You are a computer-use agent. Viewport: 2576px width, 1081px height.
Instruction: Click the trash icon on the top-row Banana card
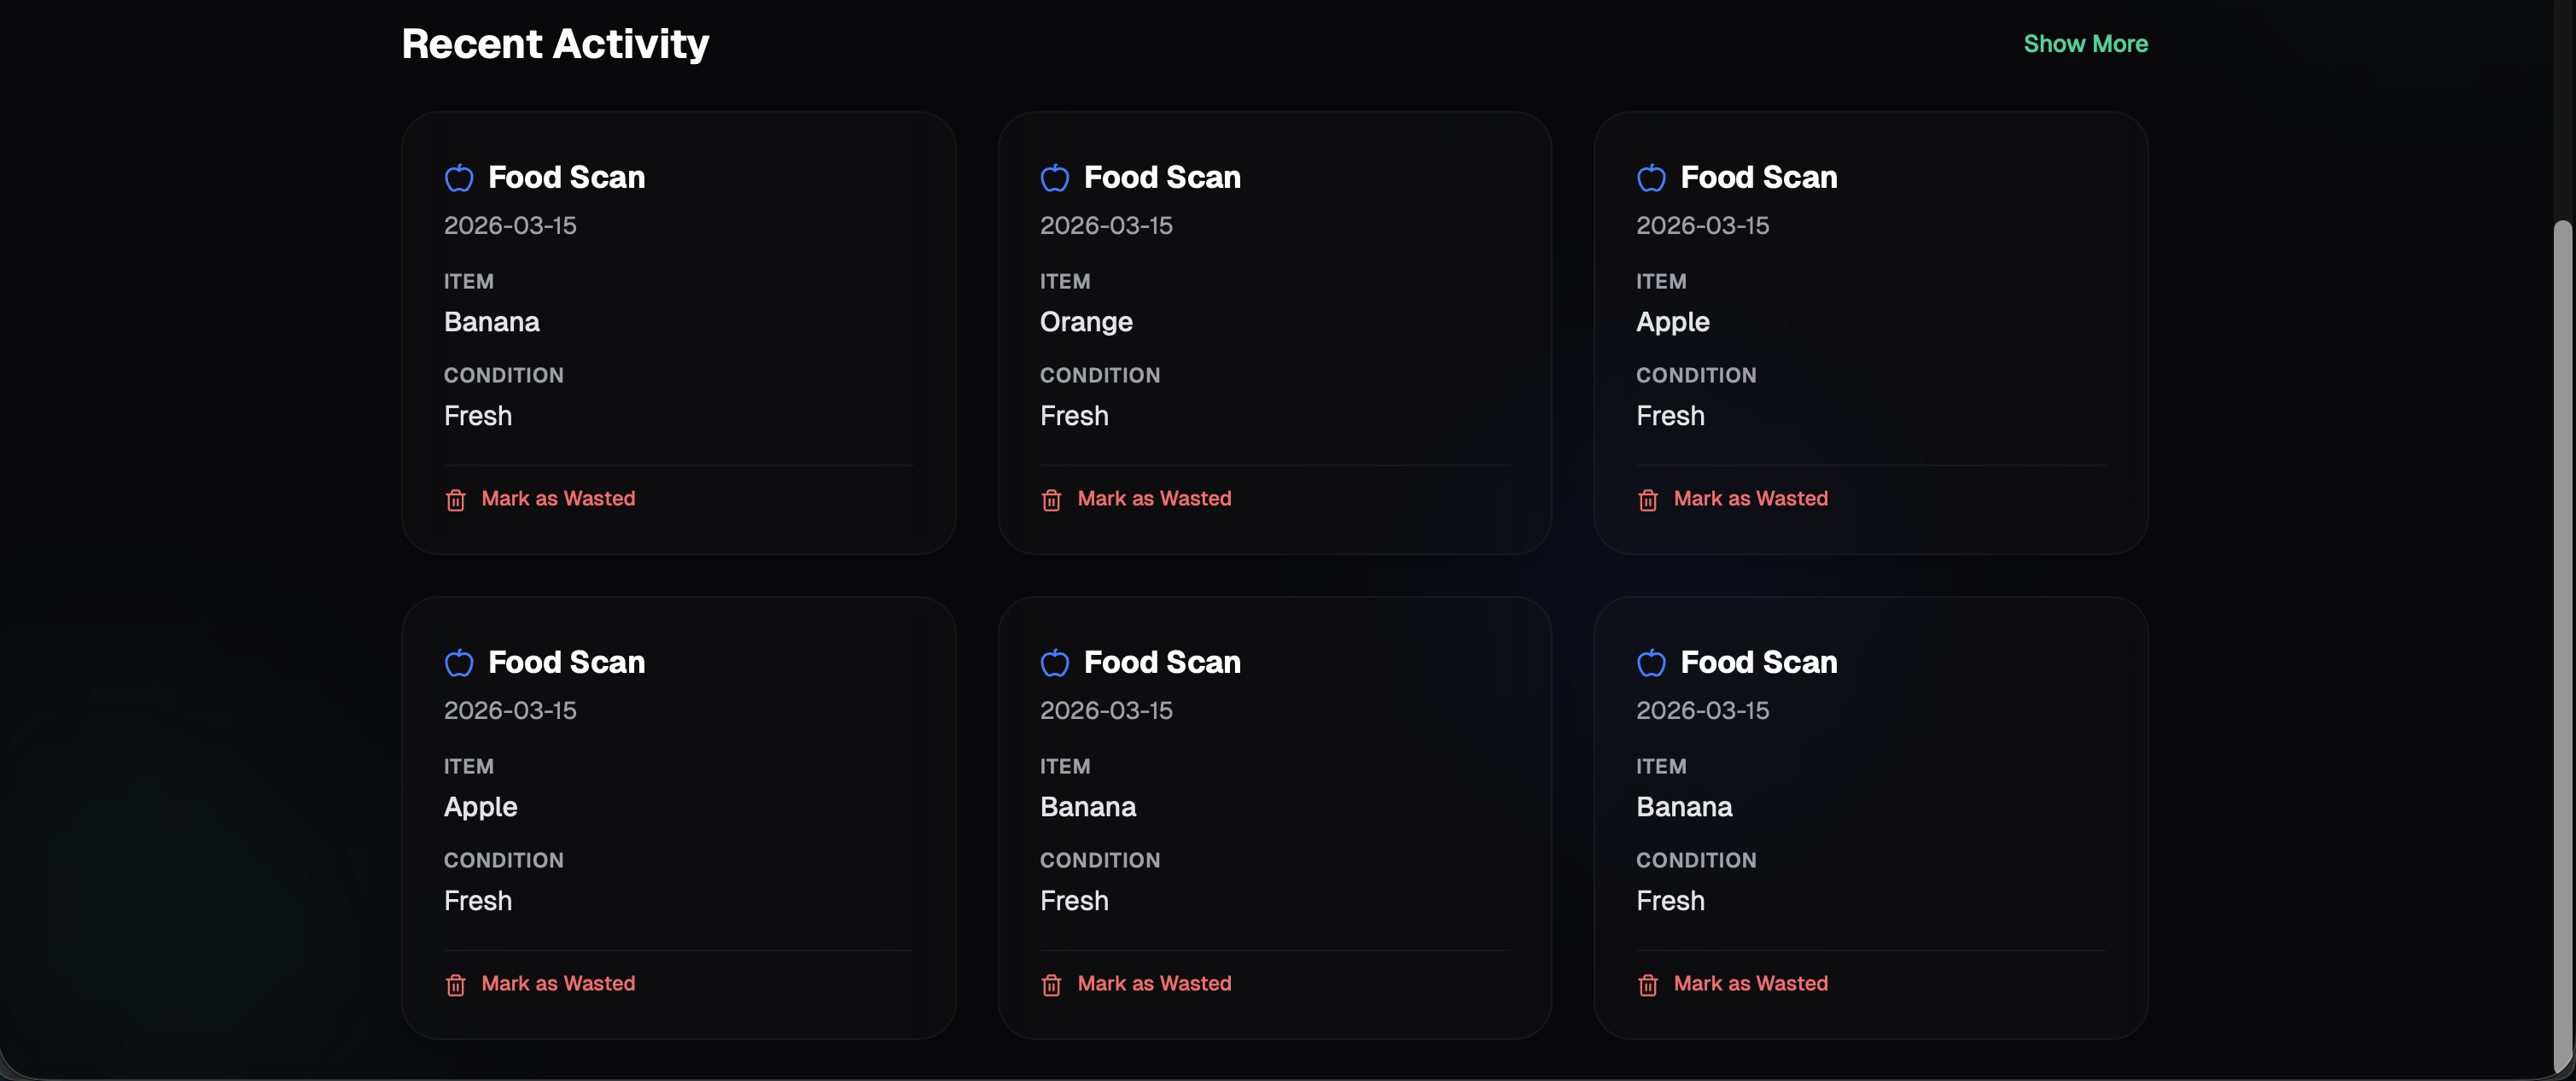[x=455, y=500]
